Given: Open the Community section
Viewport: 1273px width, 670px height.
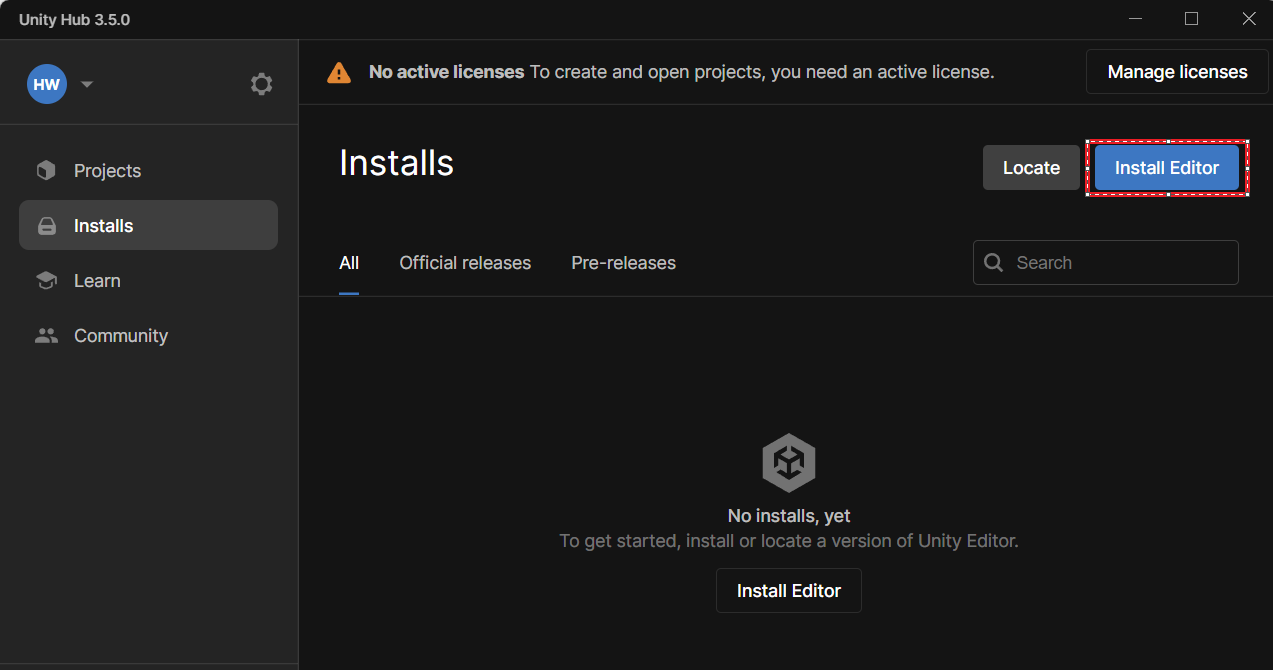Looking at the screenshot, I should pyautogui.click(x=148, y=336).
